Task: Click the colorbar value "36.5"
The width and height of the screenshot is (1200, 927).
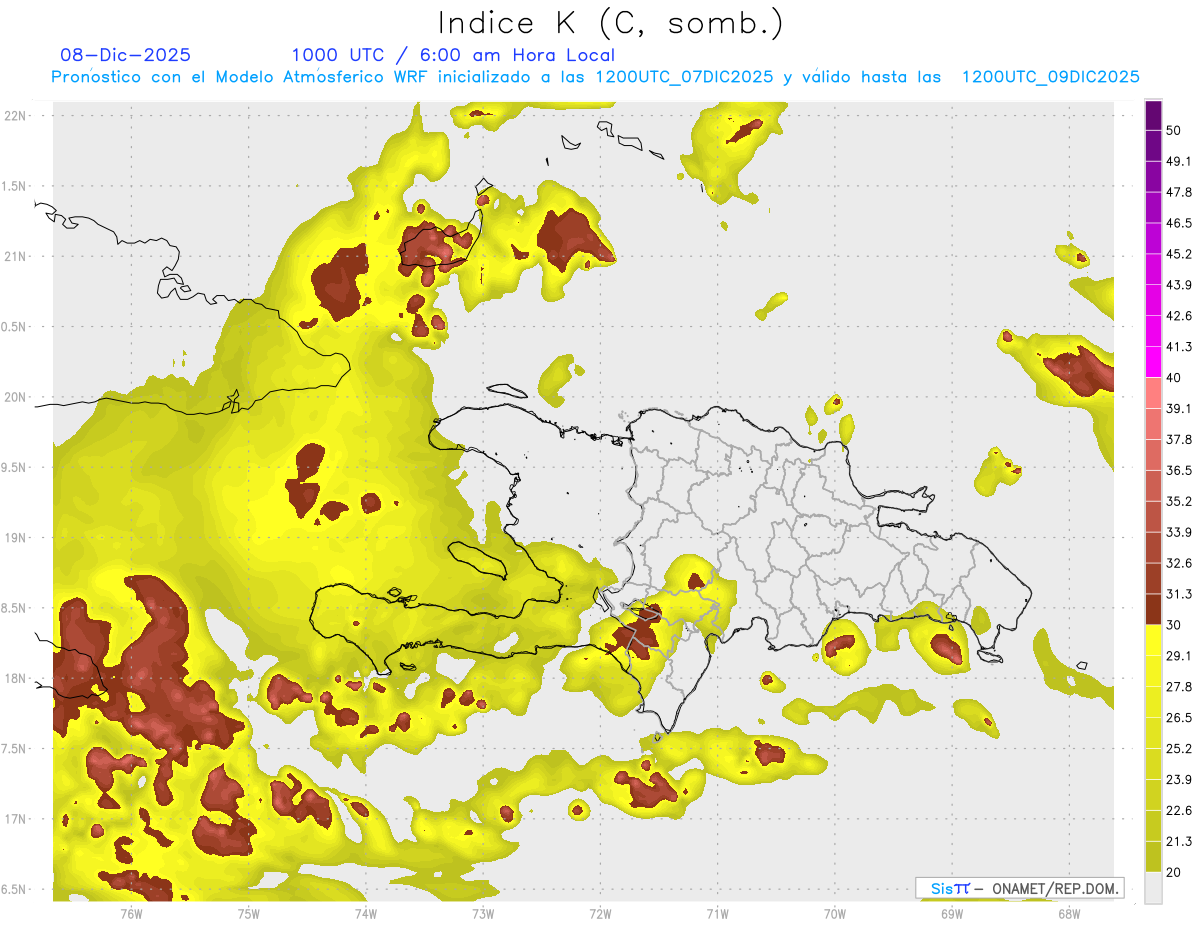Action: tap(1179, 470)
